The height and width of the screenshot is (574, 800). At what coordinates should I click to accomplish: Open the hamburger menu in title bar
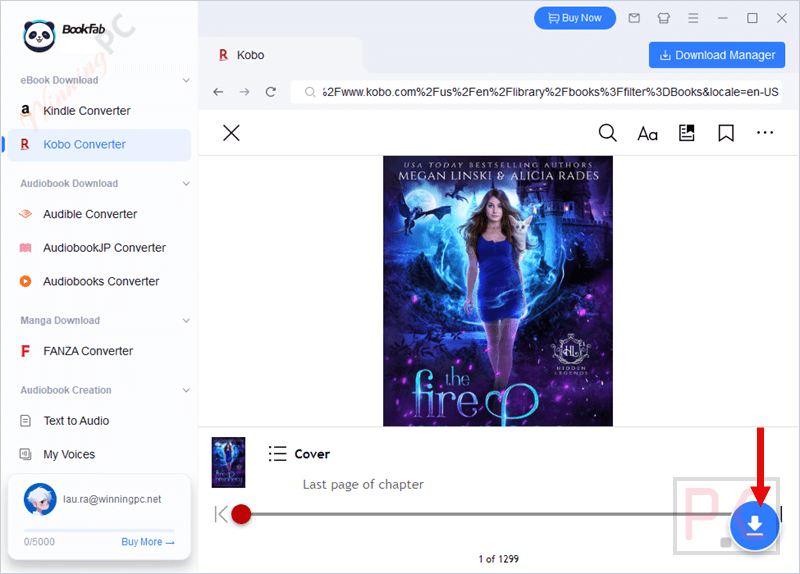point(693,18)
